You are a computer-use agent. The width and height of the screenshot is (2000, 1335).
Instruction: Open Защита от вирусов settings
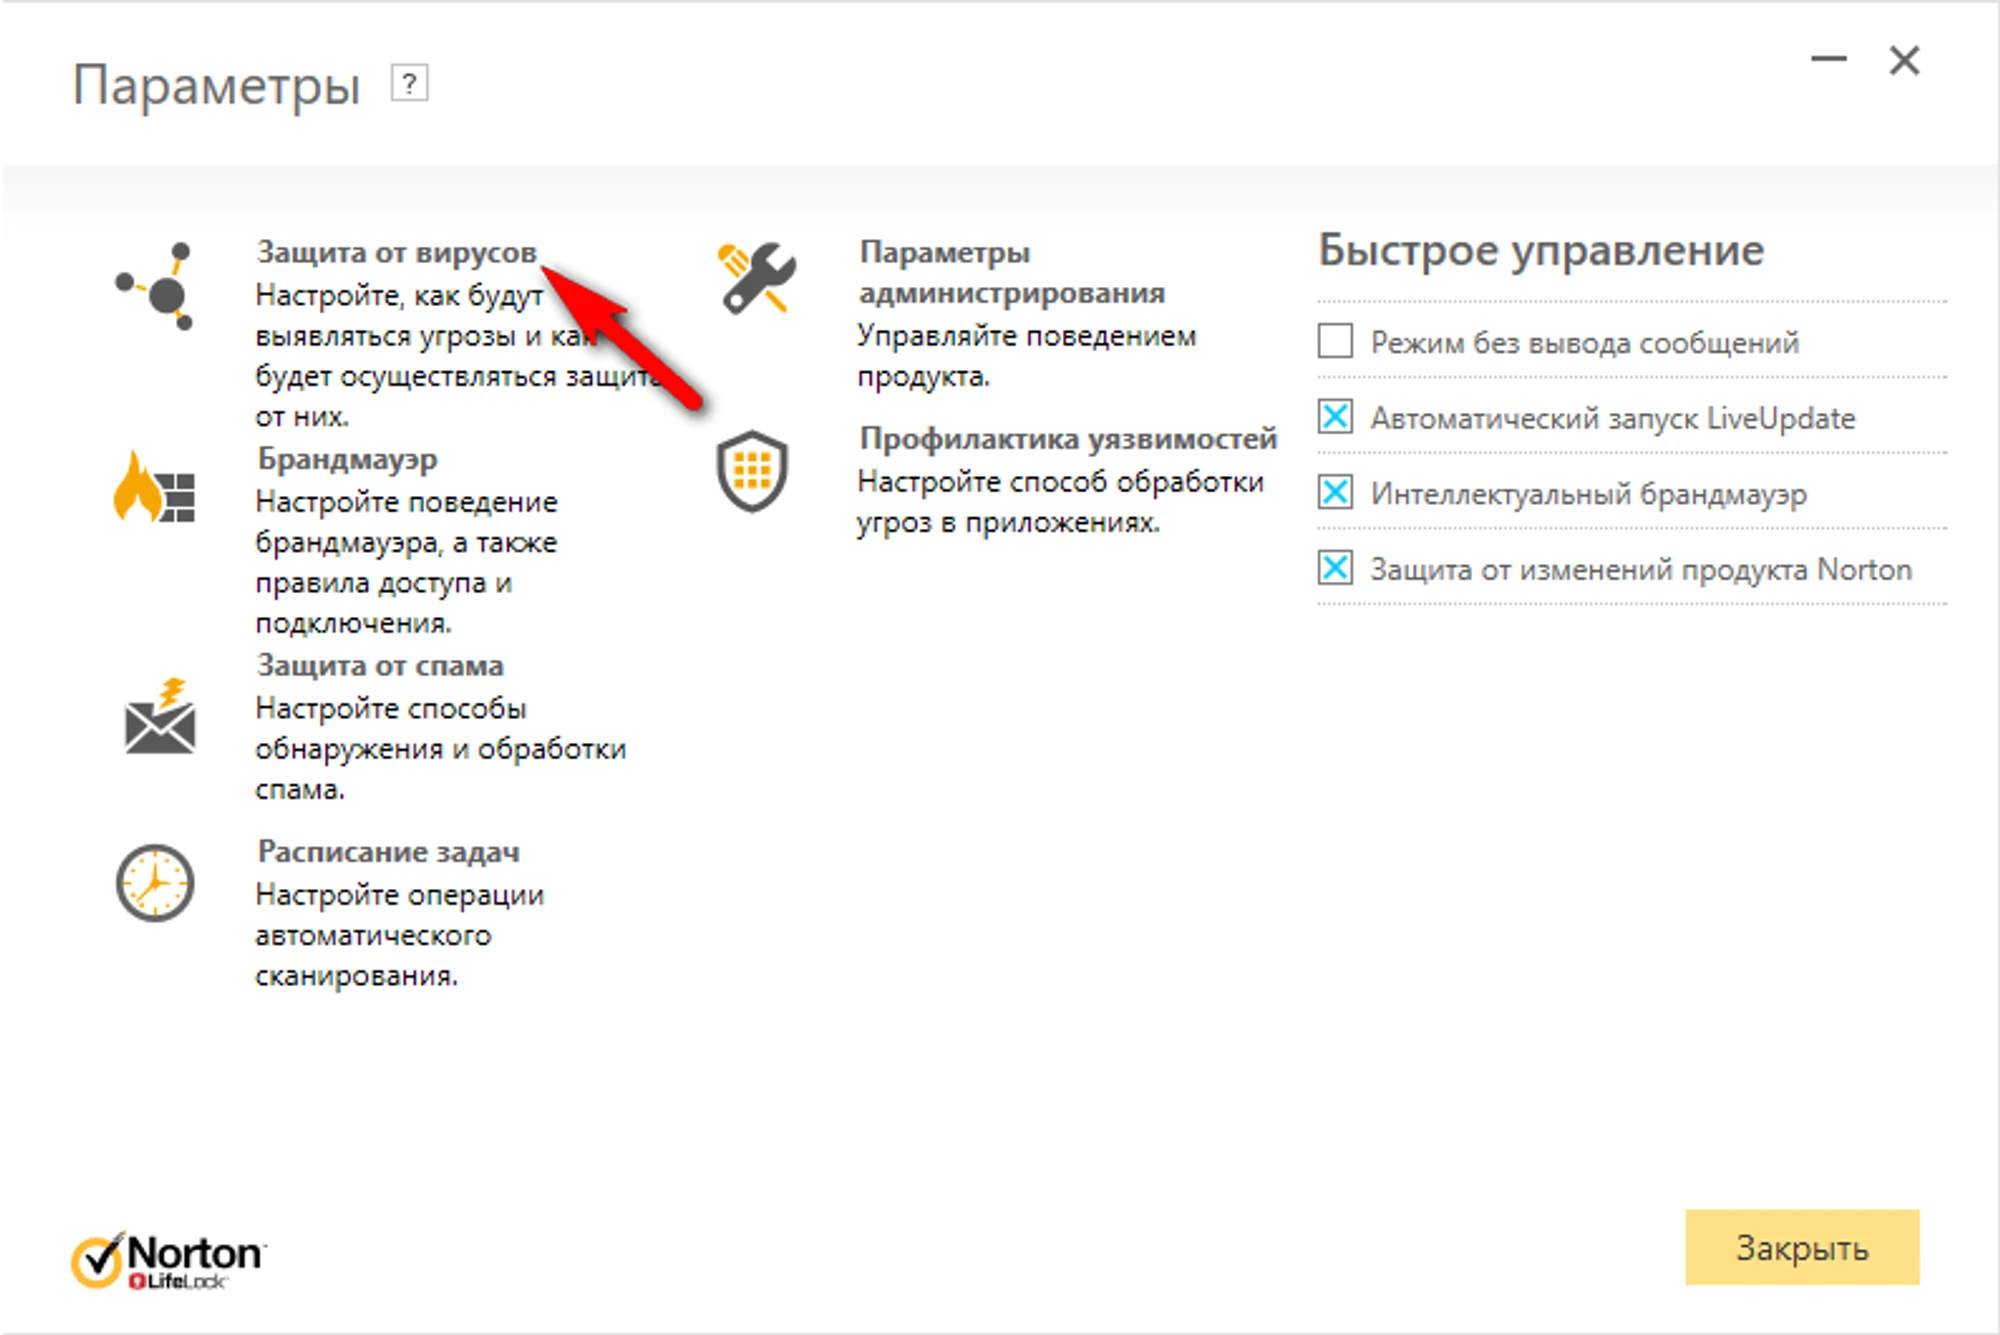coord(396,252)
